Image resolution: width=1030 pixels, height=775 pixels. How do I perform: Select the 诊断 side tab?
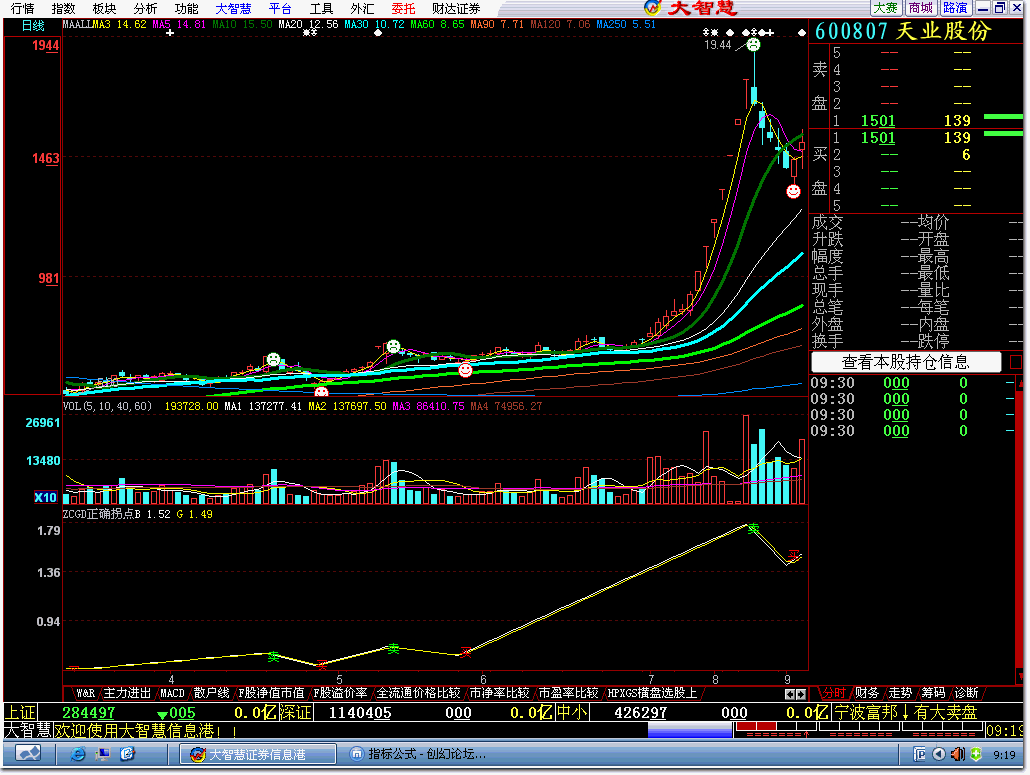click(967, 693)
